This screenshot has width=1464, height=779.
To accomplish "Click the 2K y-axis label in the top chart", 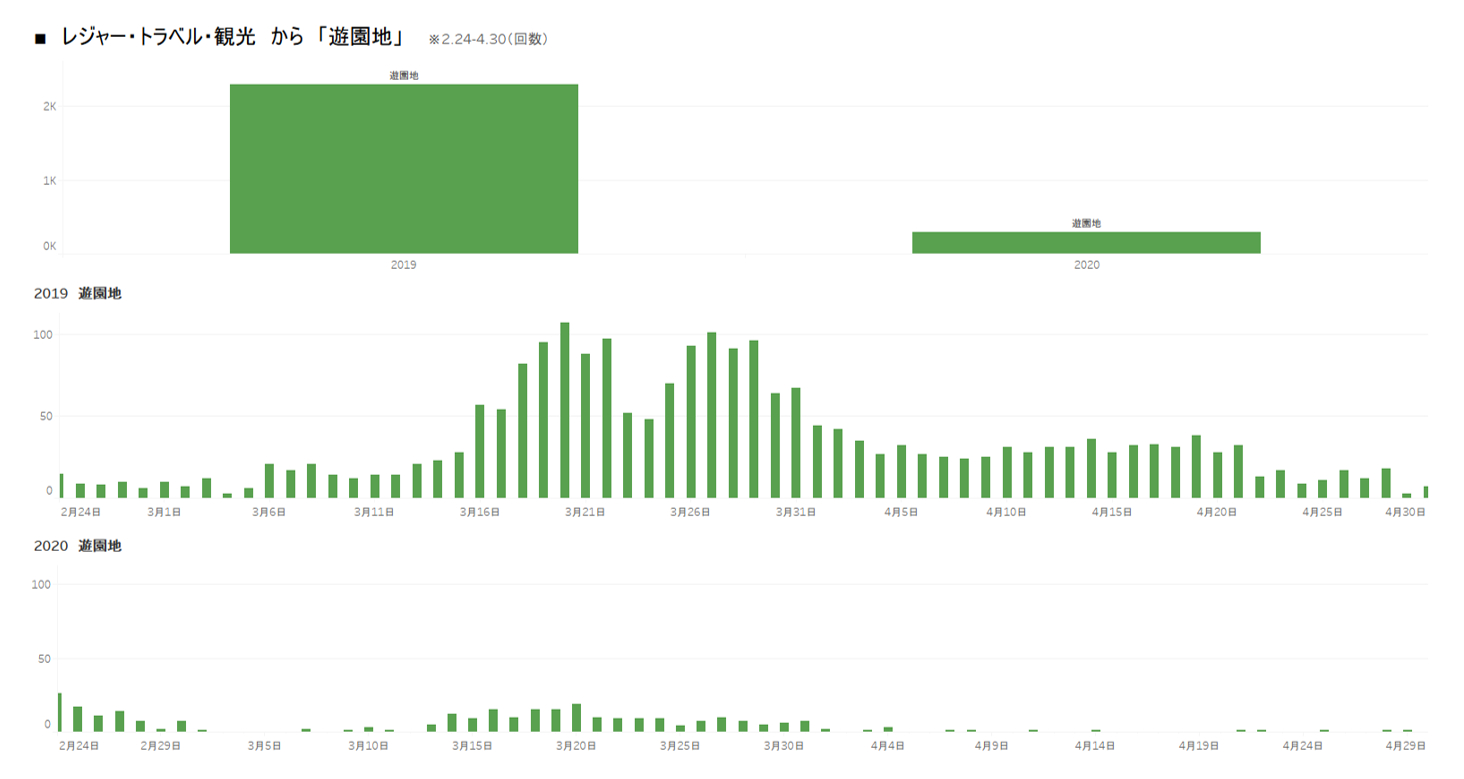I will click(48, 106).
